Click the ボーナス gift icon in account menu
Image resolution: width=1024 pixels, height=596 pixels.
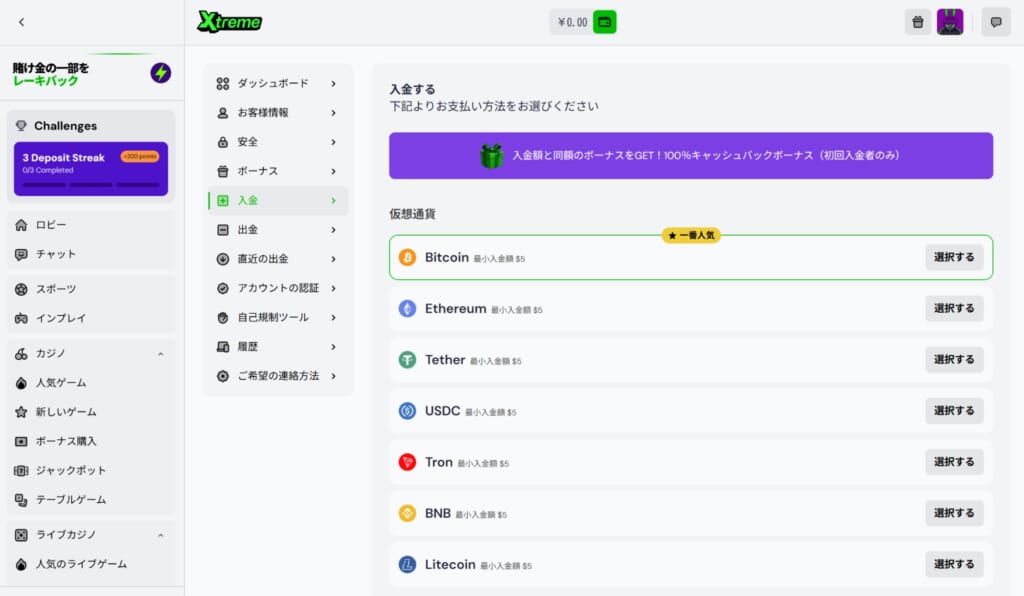(x=223, y=172)
